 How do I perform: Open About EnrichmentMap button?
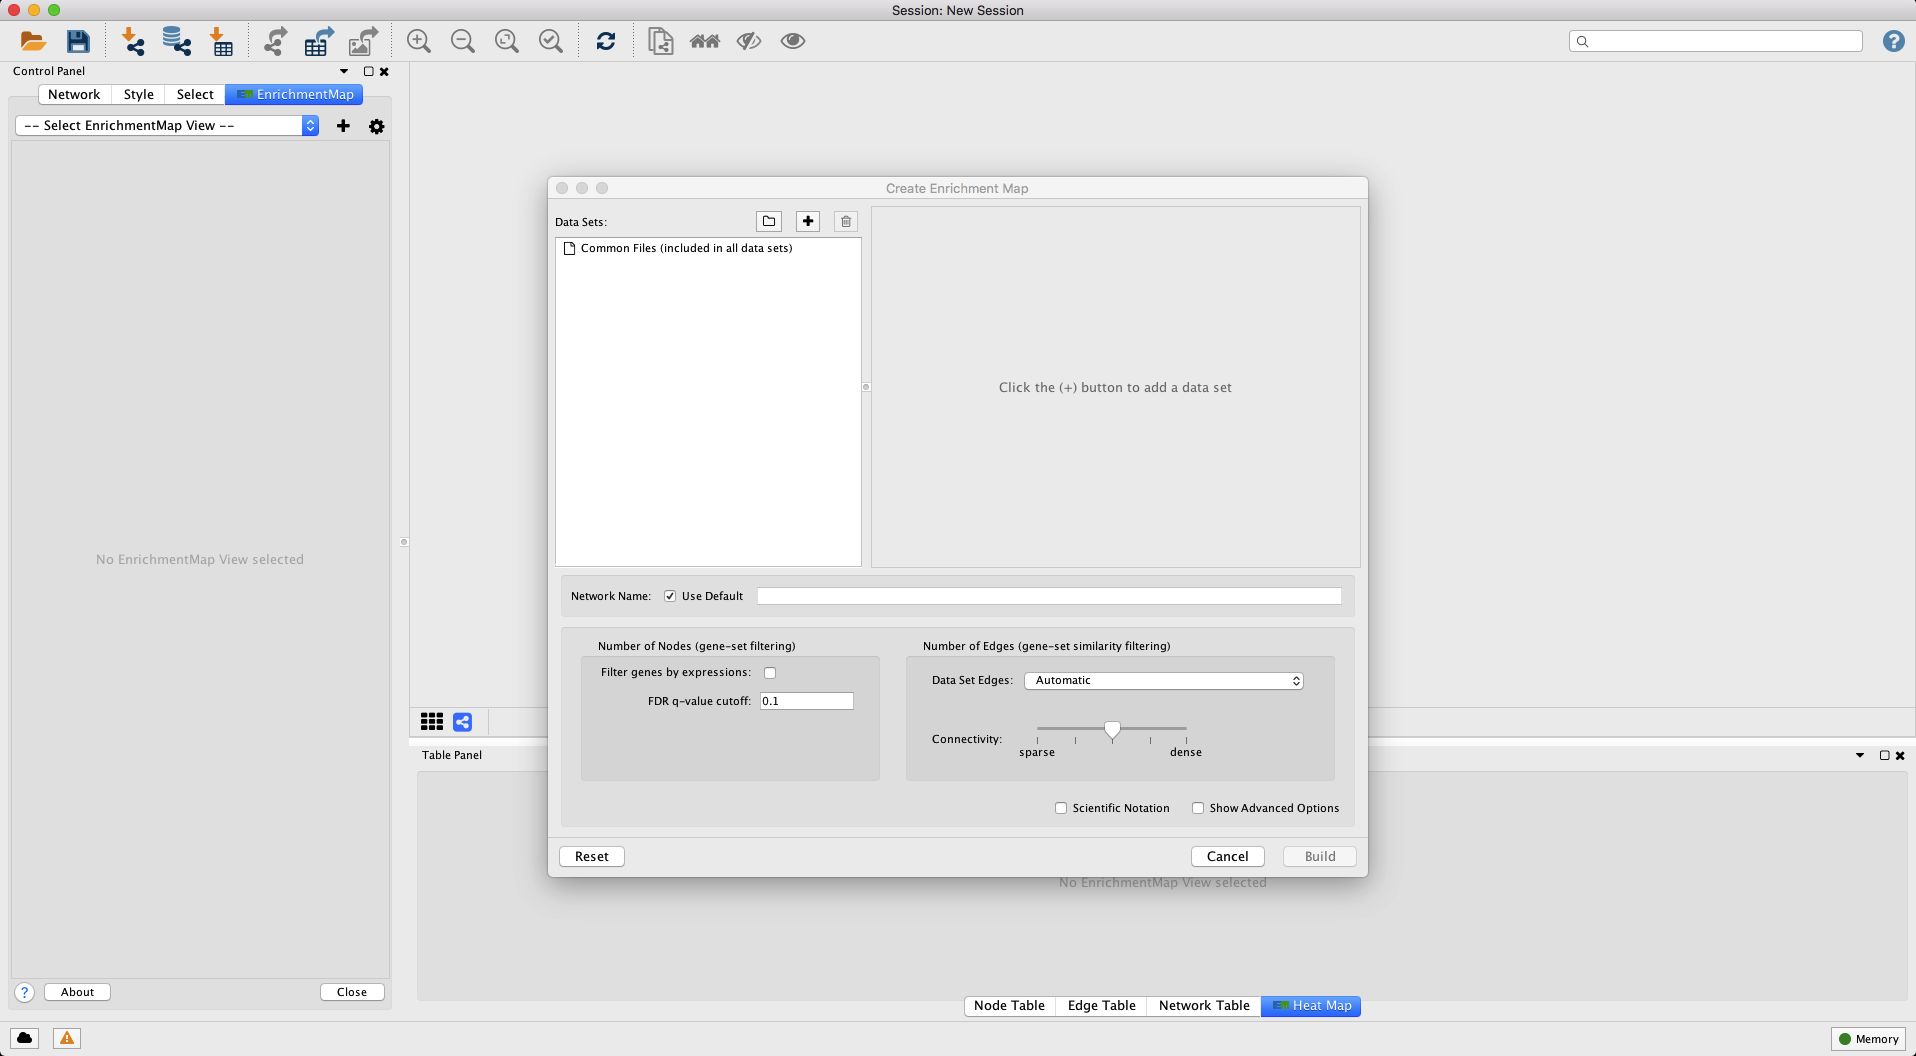point(77,992)
